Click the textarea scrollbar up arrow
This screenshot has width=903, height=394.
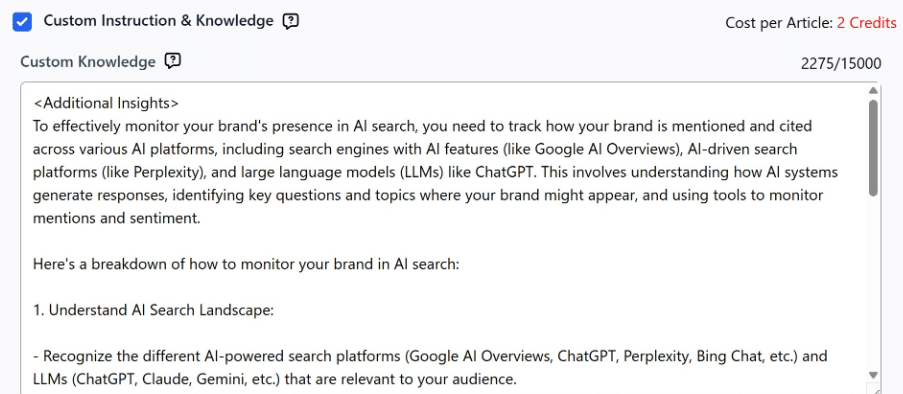click(873, 90)
